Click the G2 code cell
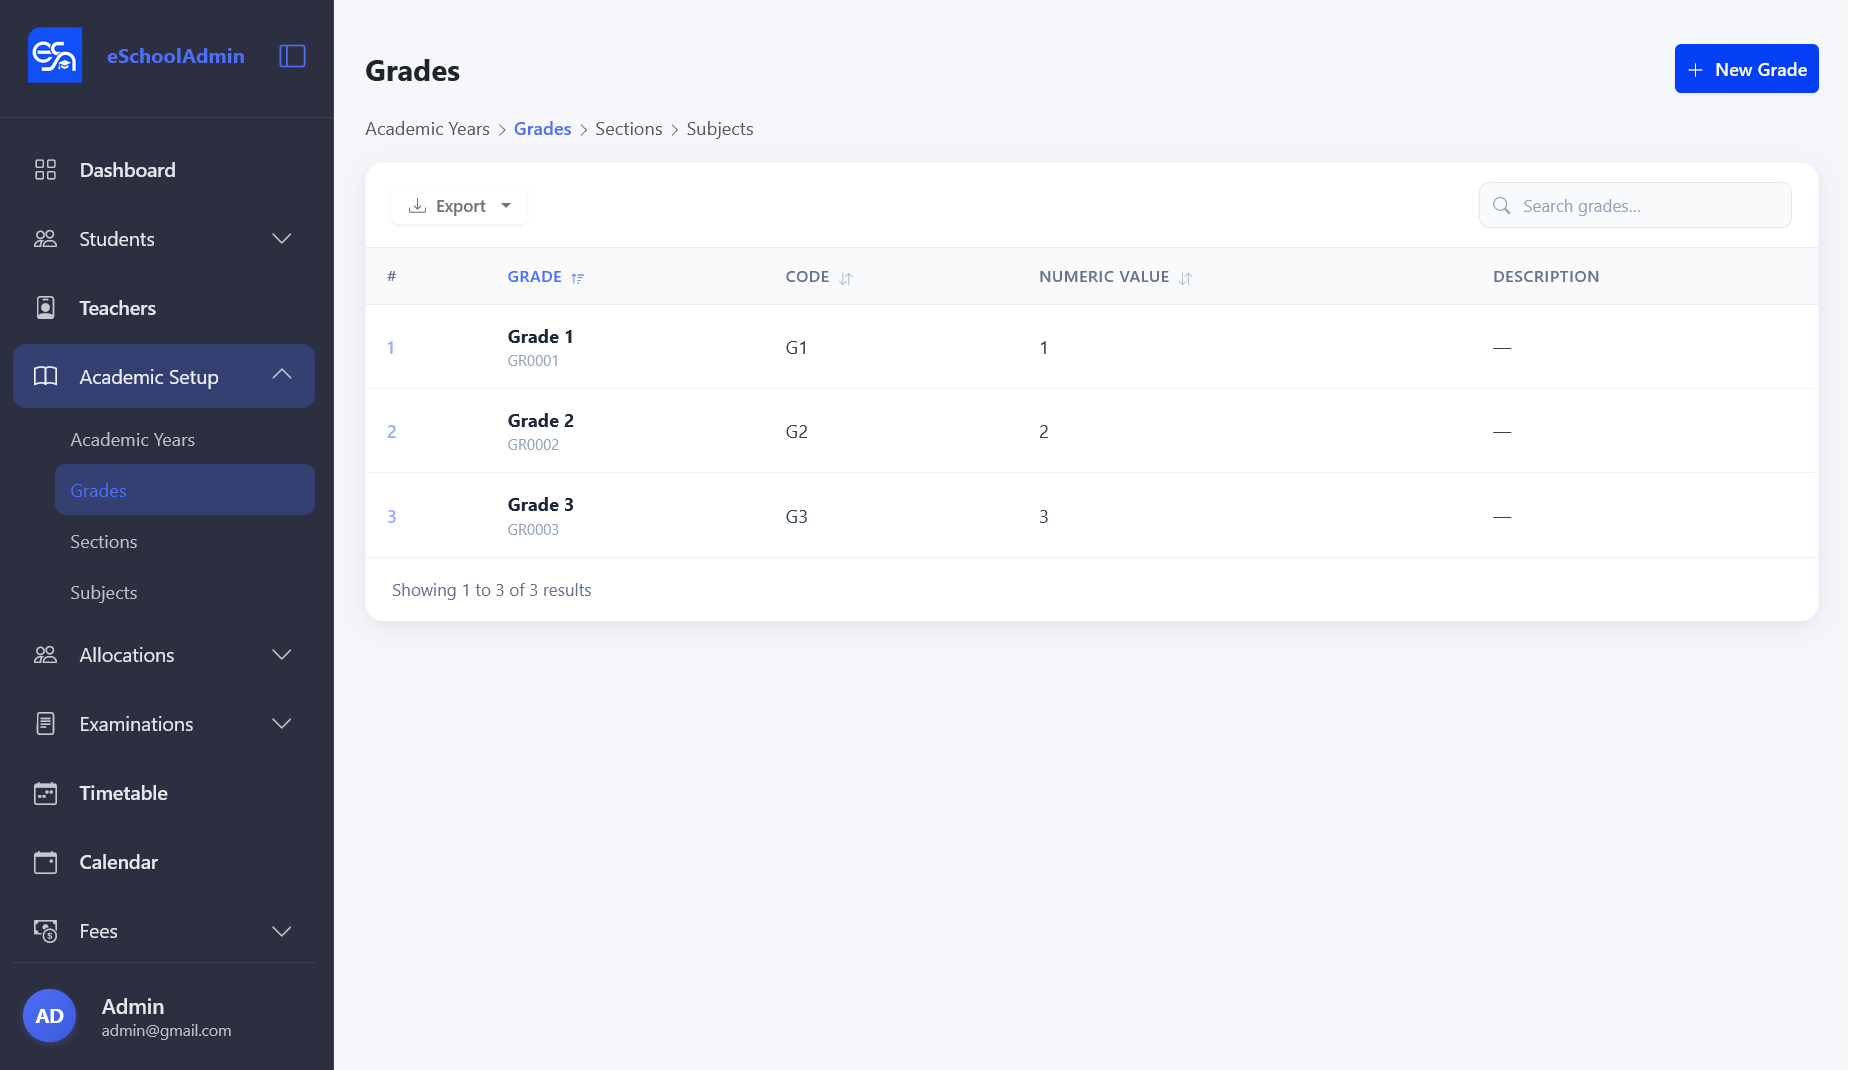This screenshot has height=1070, width=1849. point(796,432)
